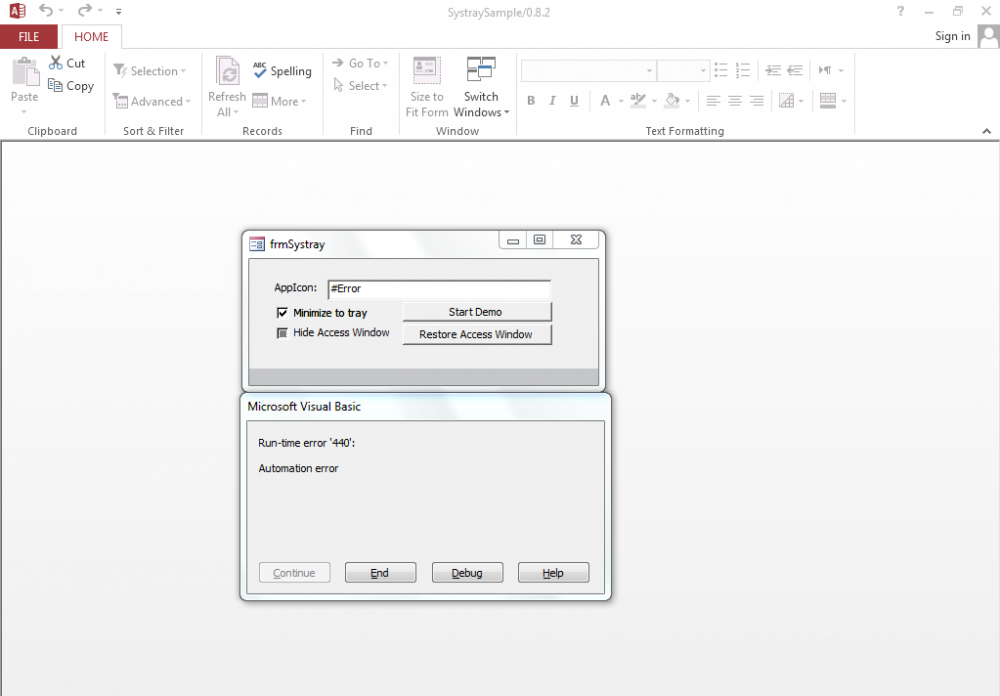Expand the Paste options arrow
This screenshot has width=1000, height=696.
(24, 112)
